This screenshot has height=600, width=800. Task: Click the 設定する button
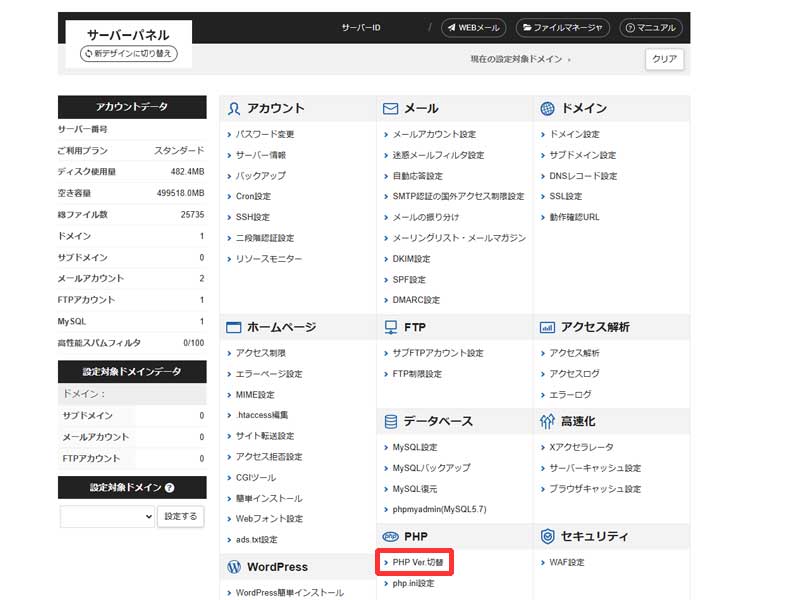pyautogui.click(x=181, y=516)
